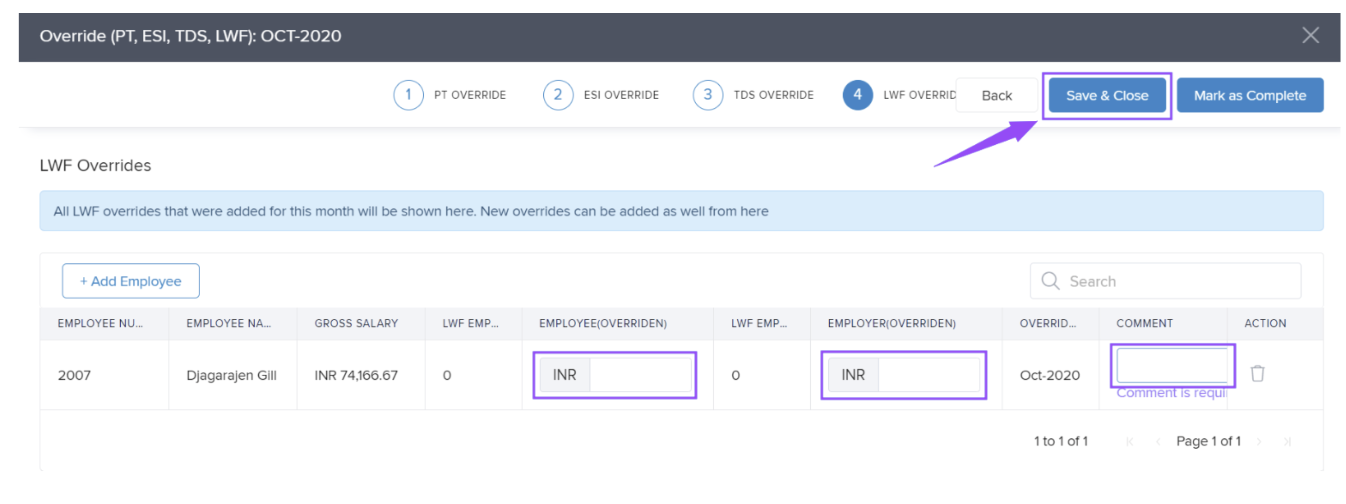Screen dimensions: 1346x504
Task: Jump to the last page arrow
Action: point(1287,441)
